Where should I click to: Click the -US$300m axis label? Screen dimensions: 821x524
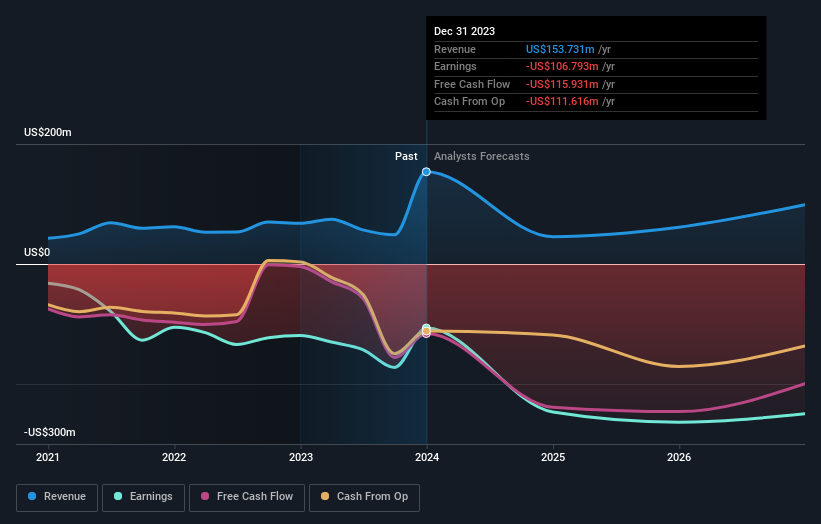pyautogui.click(x=49, y=432)
